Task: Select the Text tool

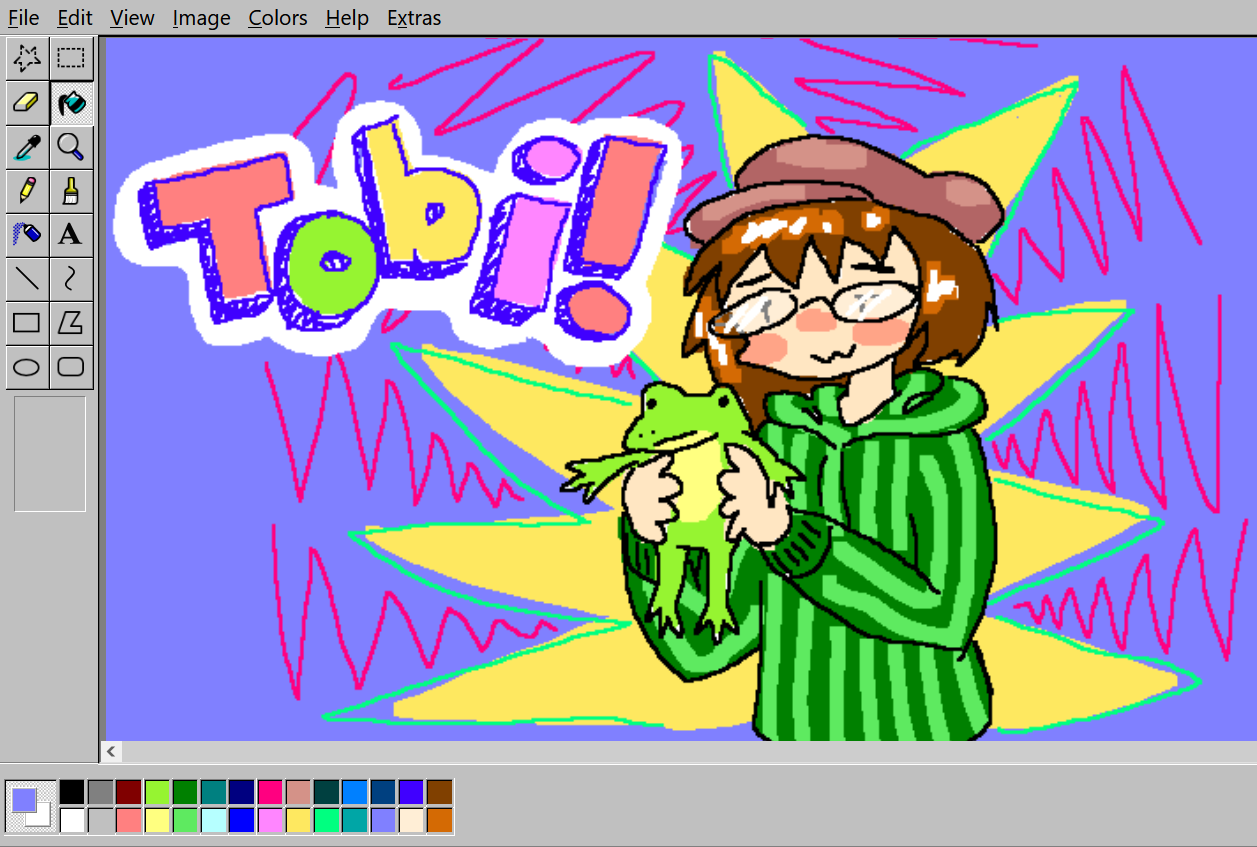Action: (x=71, y=235)
